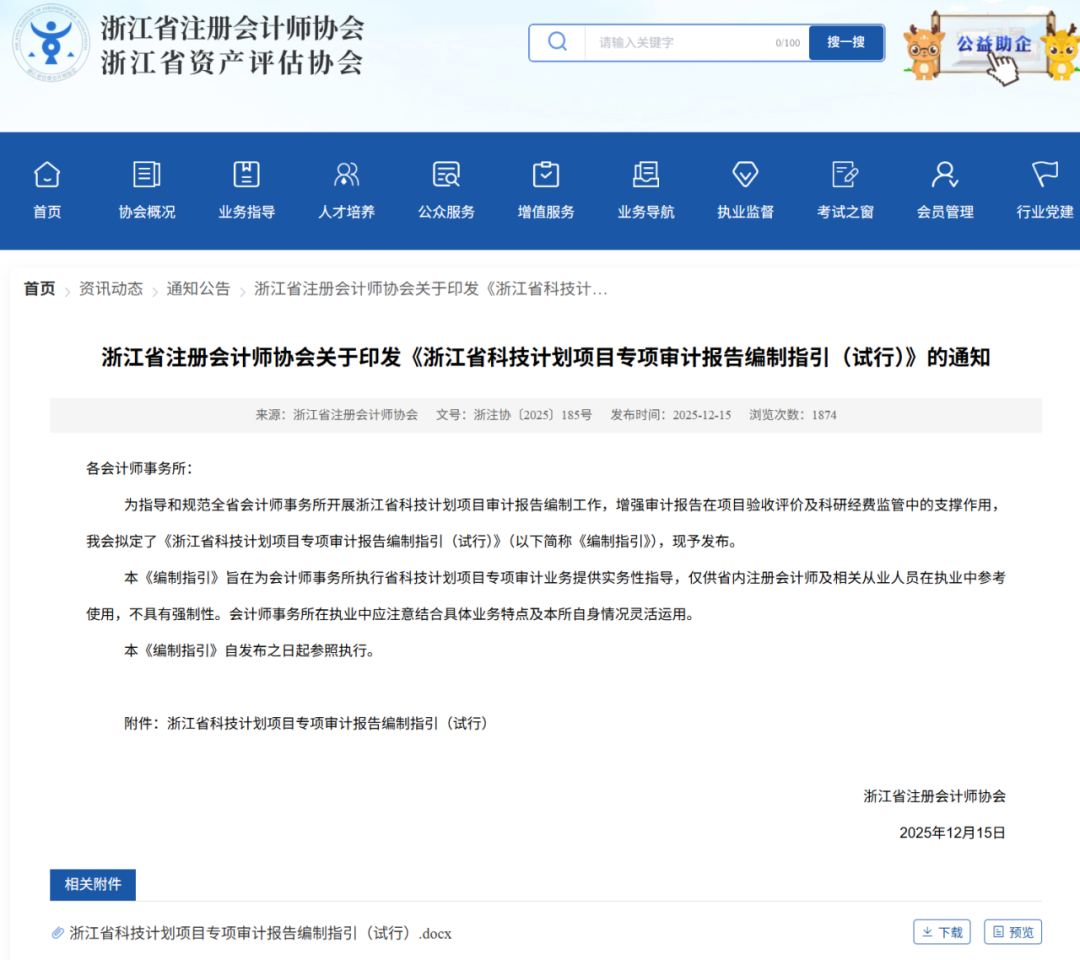
Task: Click the magnifier icon in search bar
Action: pos(558,42)
